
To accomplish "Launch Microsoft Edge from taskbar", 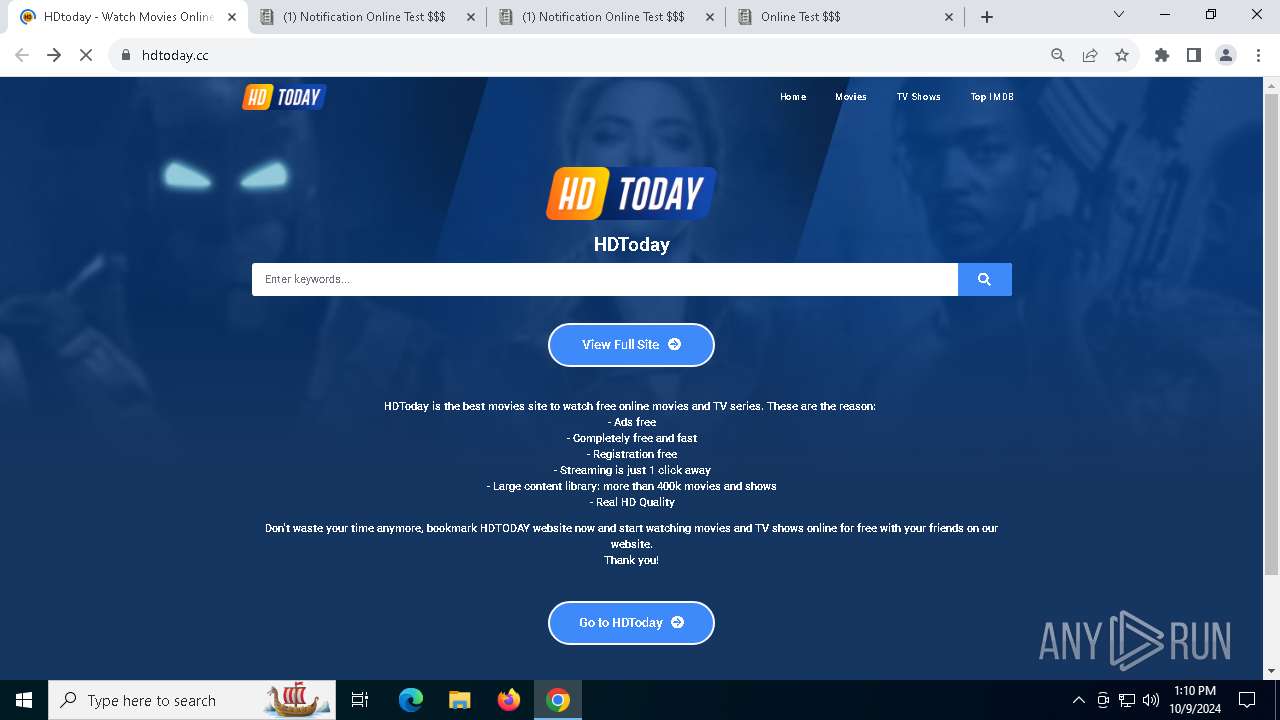I will click(x=411, y=700).
